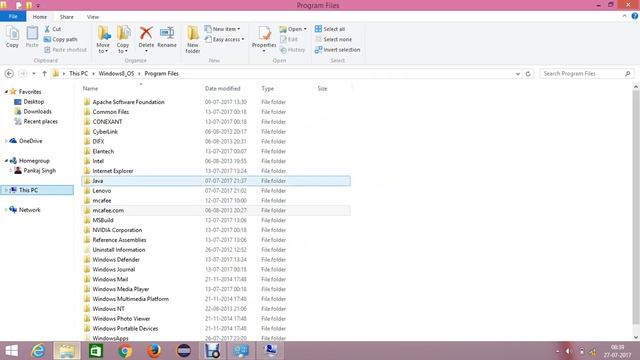Create a New folder from ribbon
640x360 pixels.
coord(193,39)
